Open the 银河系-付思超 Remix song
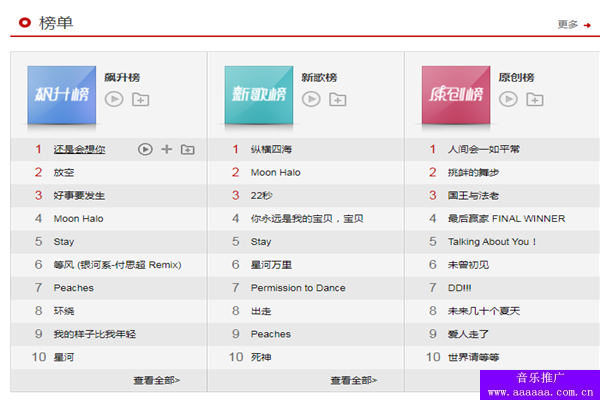Viewport: 600px width, 400px height. click(117, 264)
